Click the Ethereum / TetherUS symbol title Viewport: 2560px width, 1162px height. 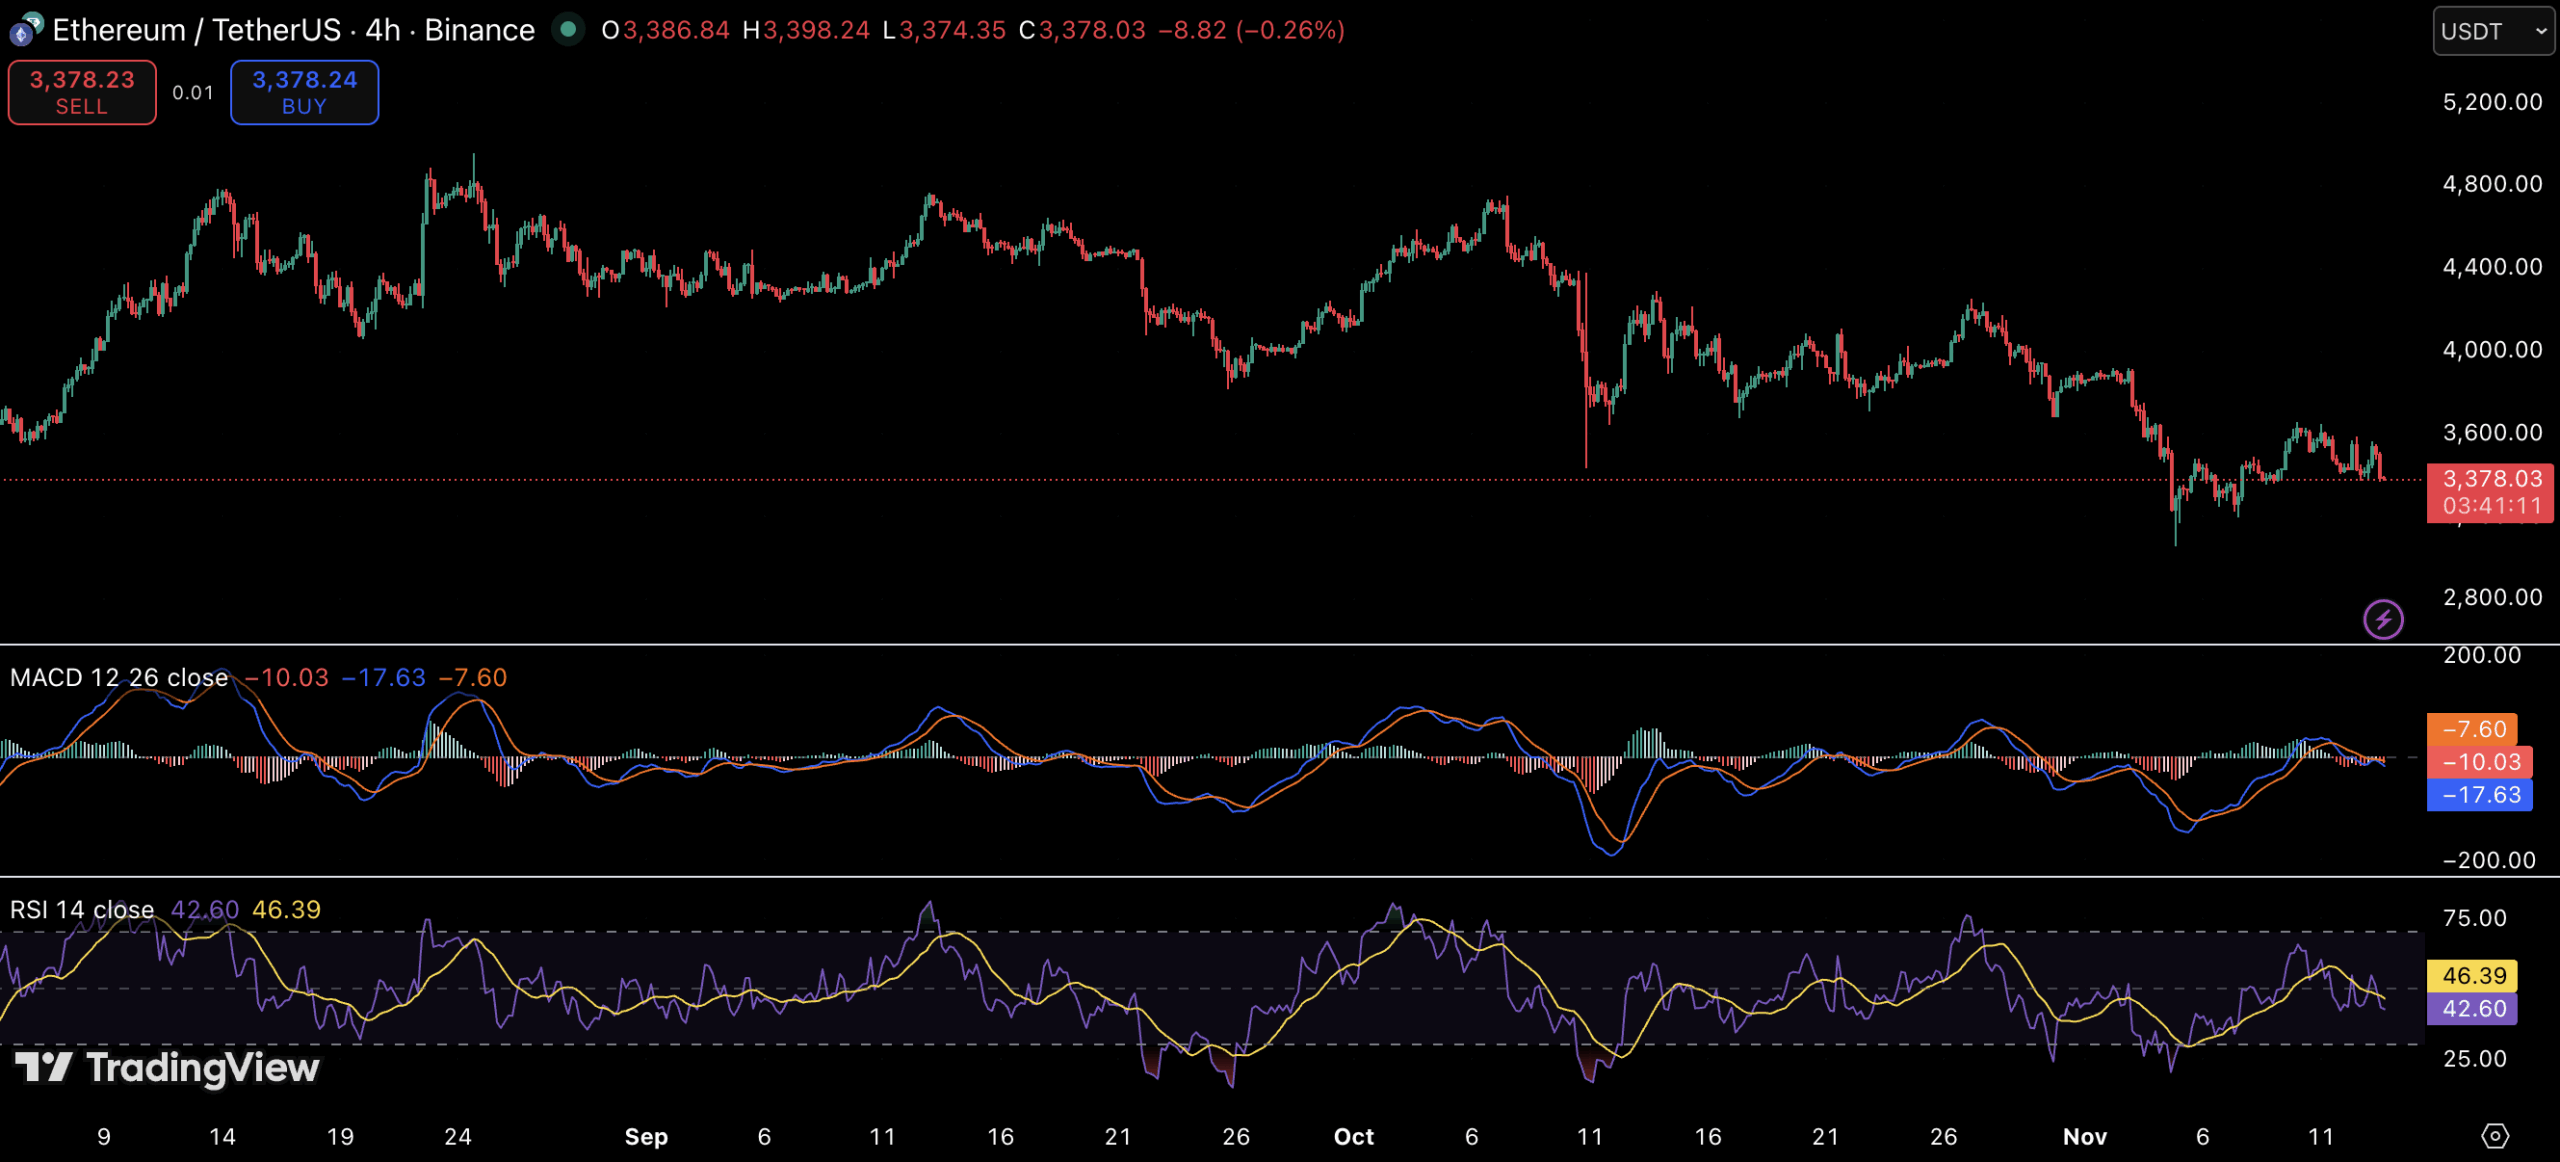click(196, 30)
